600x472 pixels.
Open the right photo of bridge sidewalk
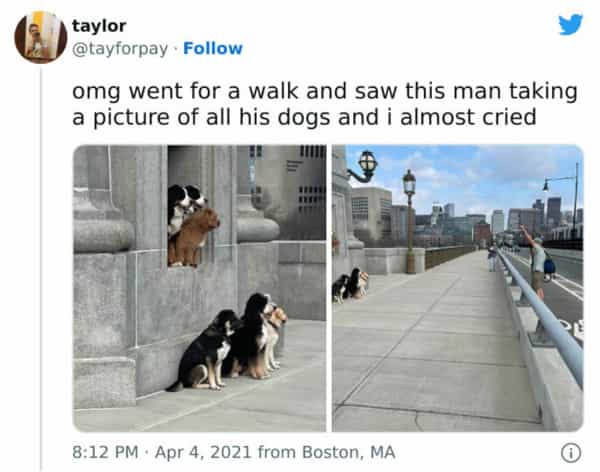coord(457,288)
